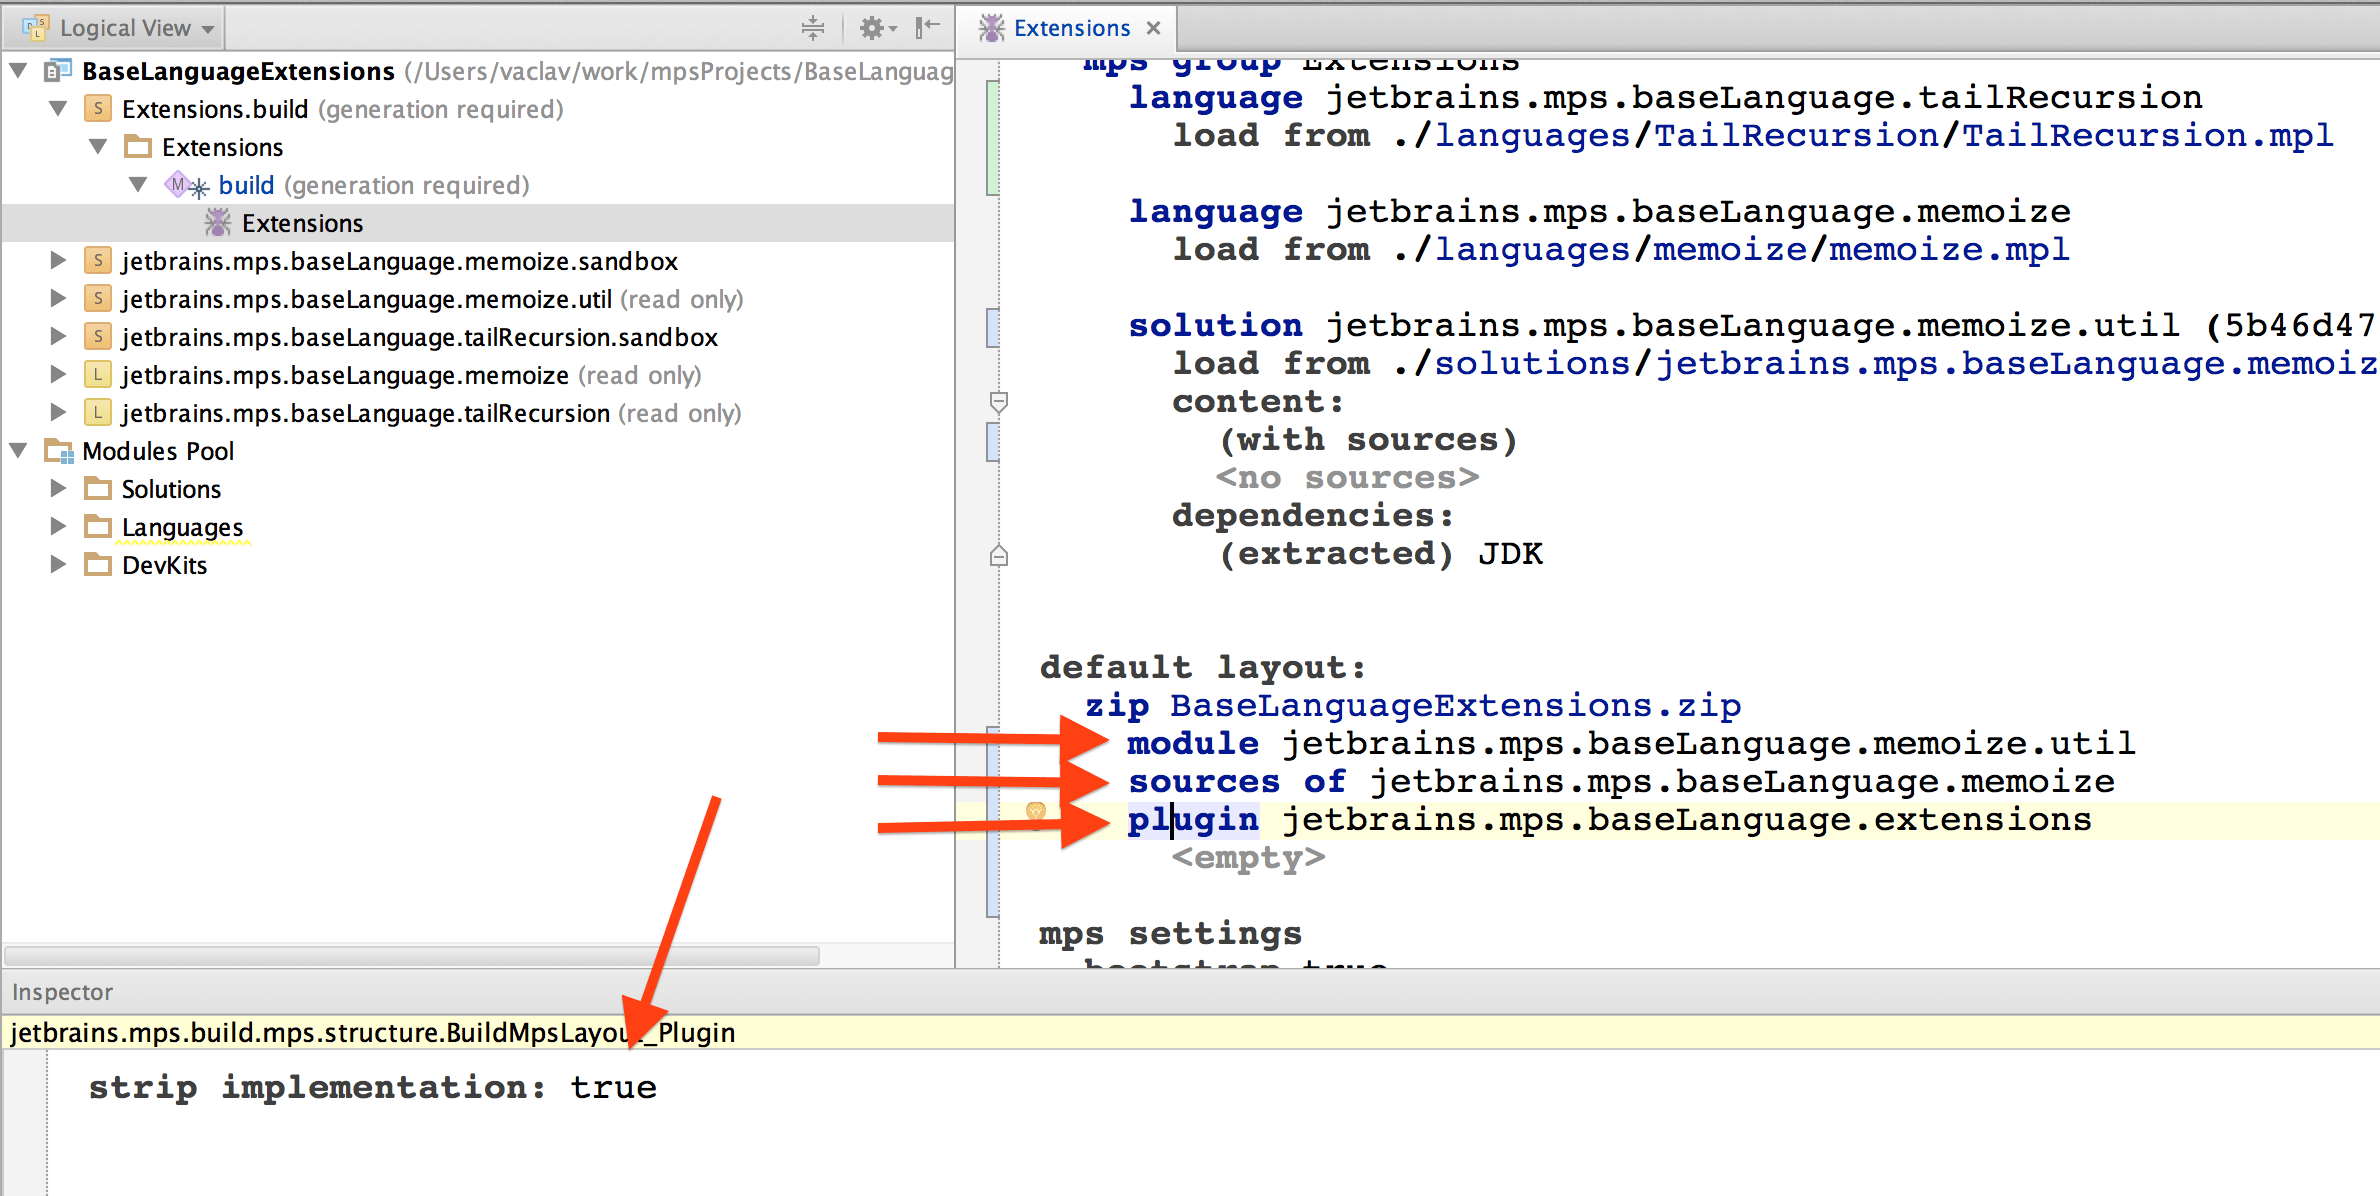This screenshot has height=1196, width=2380.
Task: Toggle fold marker beside extracted JDK line
Action: (x=998, y=555)
